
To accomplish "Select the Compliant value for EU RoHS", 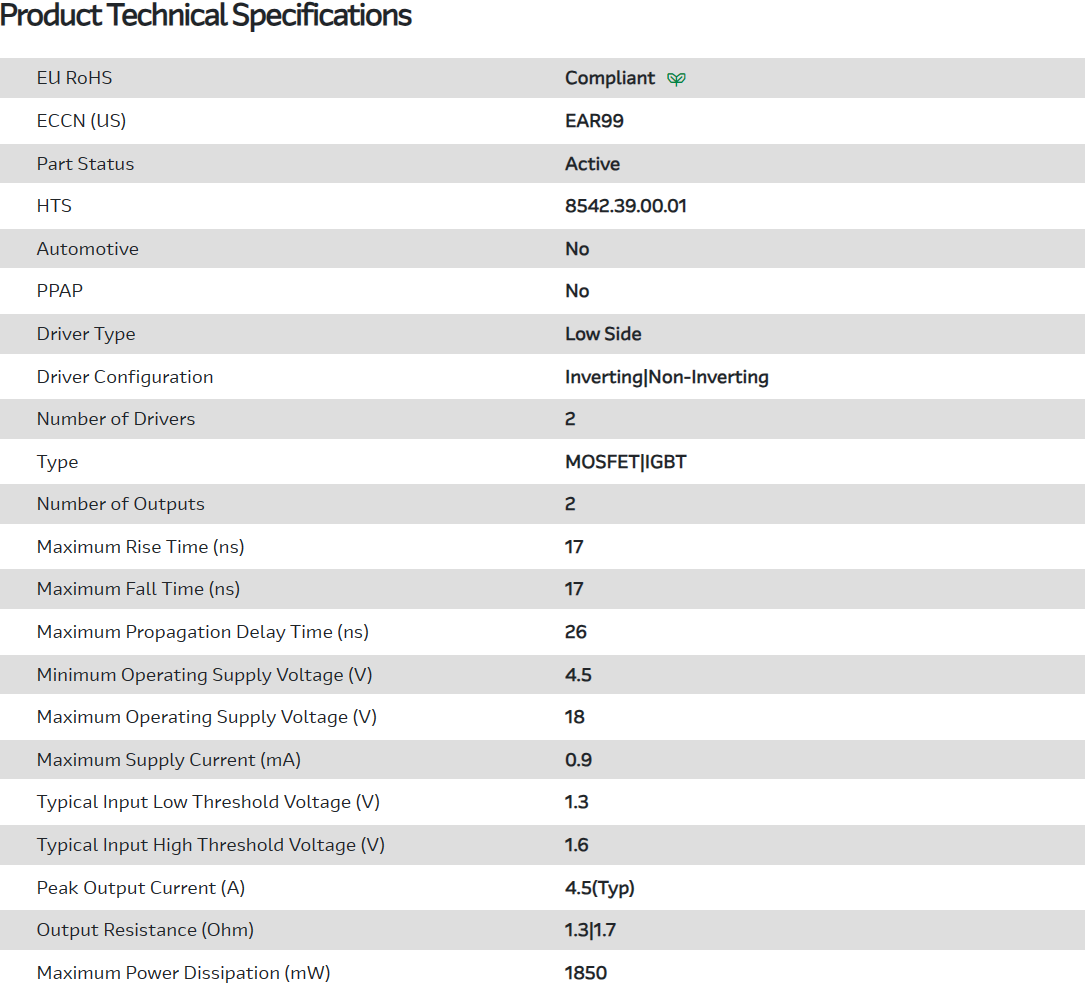I will 610,78.
